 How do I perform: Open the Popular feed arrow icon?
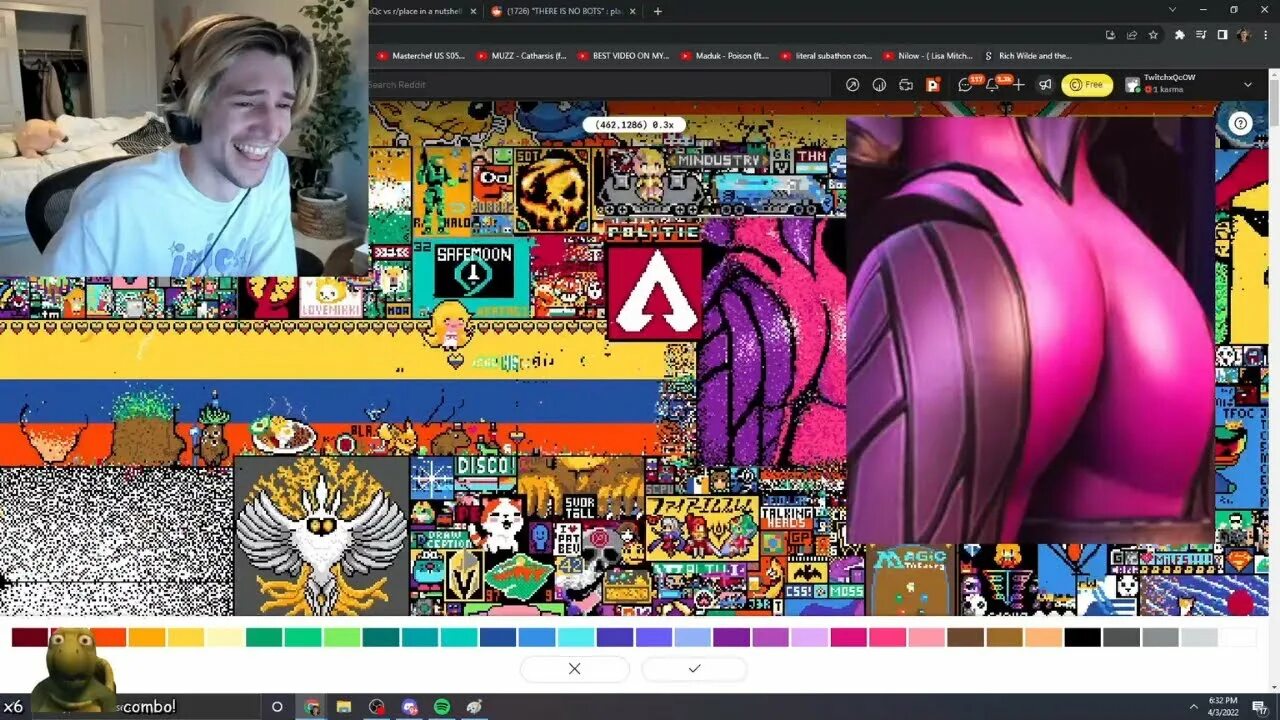click(852, 85)
